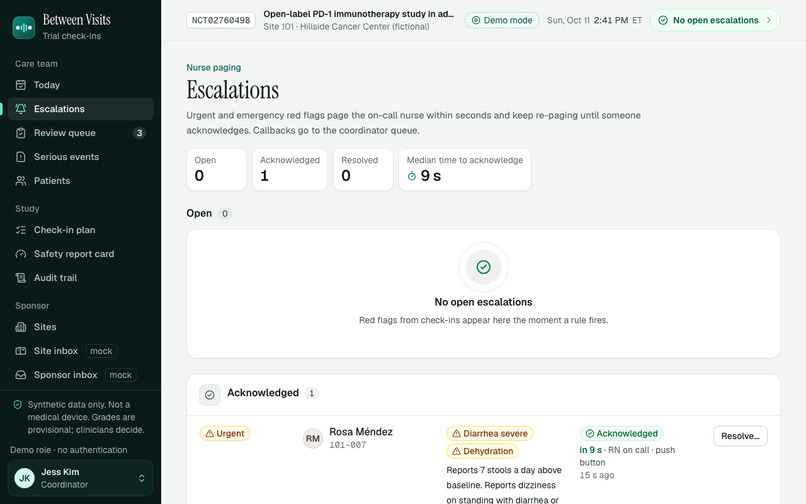Screen dimensions: 806x504
Task: Click the Review queue clipboard icon
Action: pyautogui.click(x=21, y=133)
